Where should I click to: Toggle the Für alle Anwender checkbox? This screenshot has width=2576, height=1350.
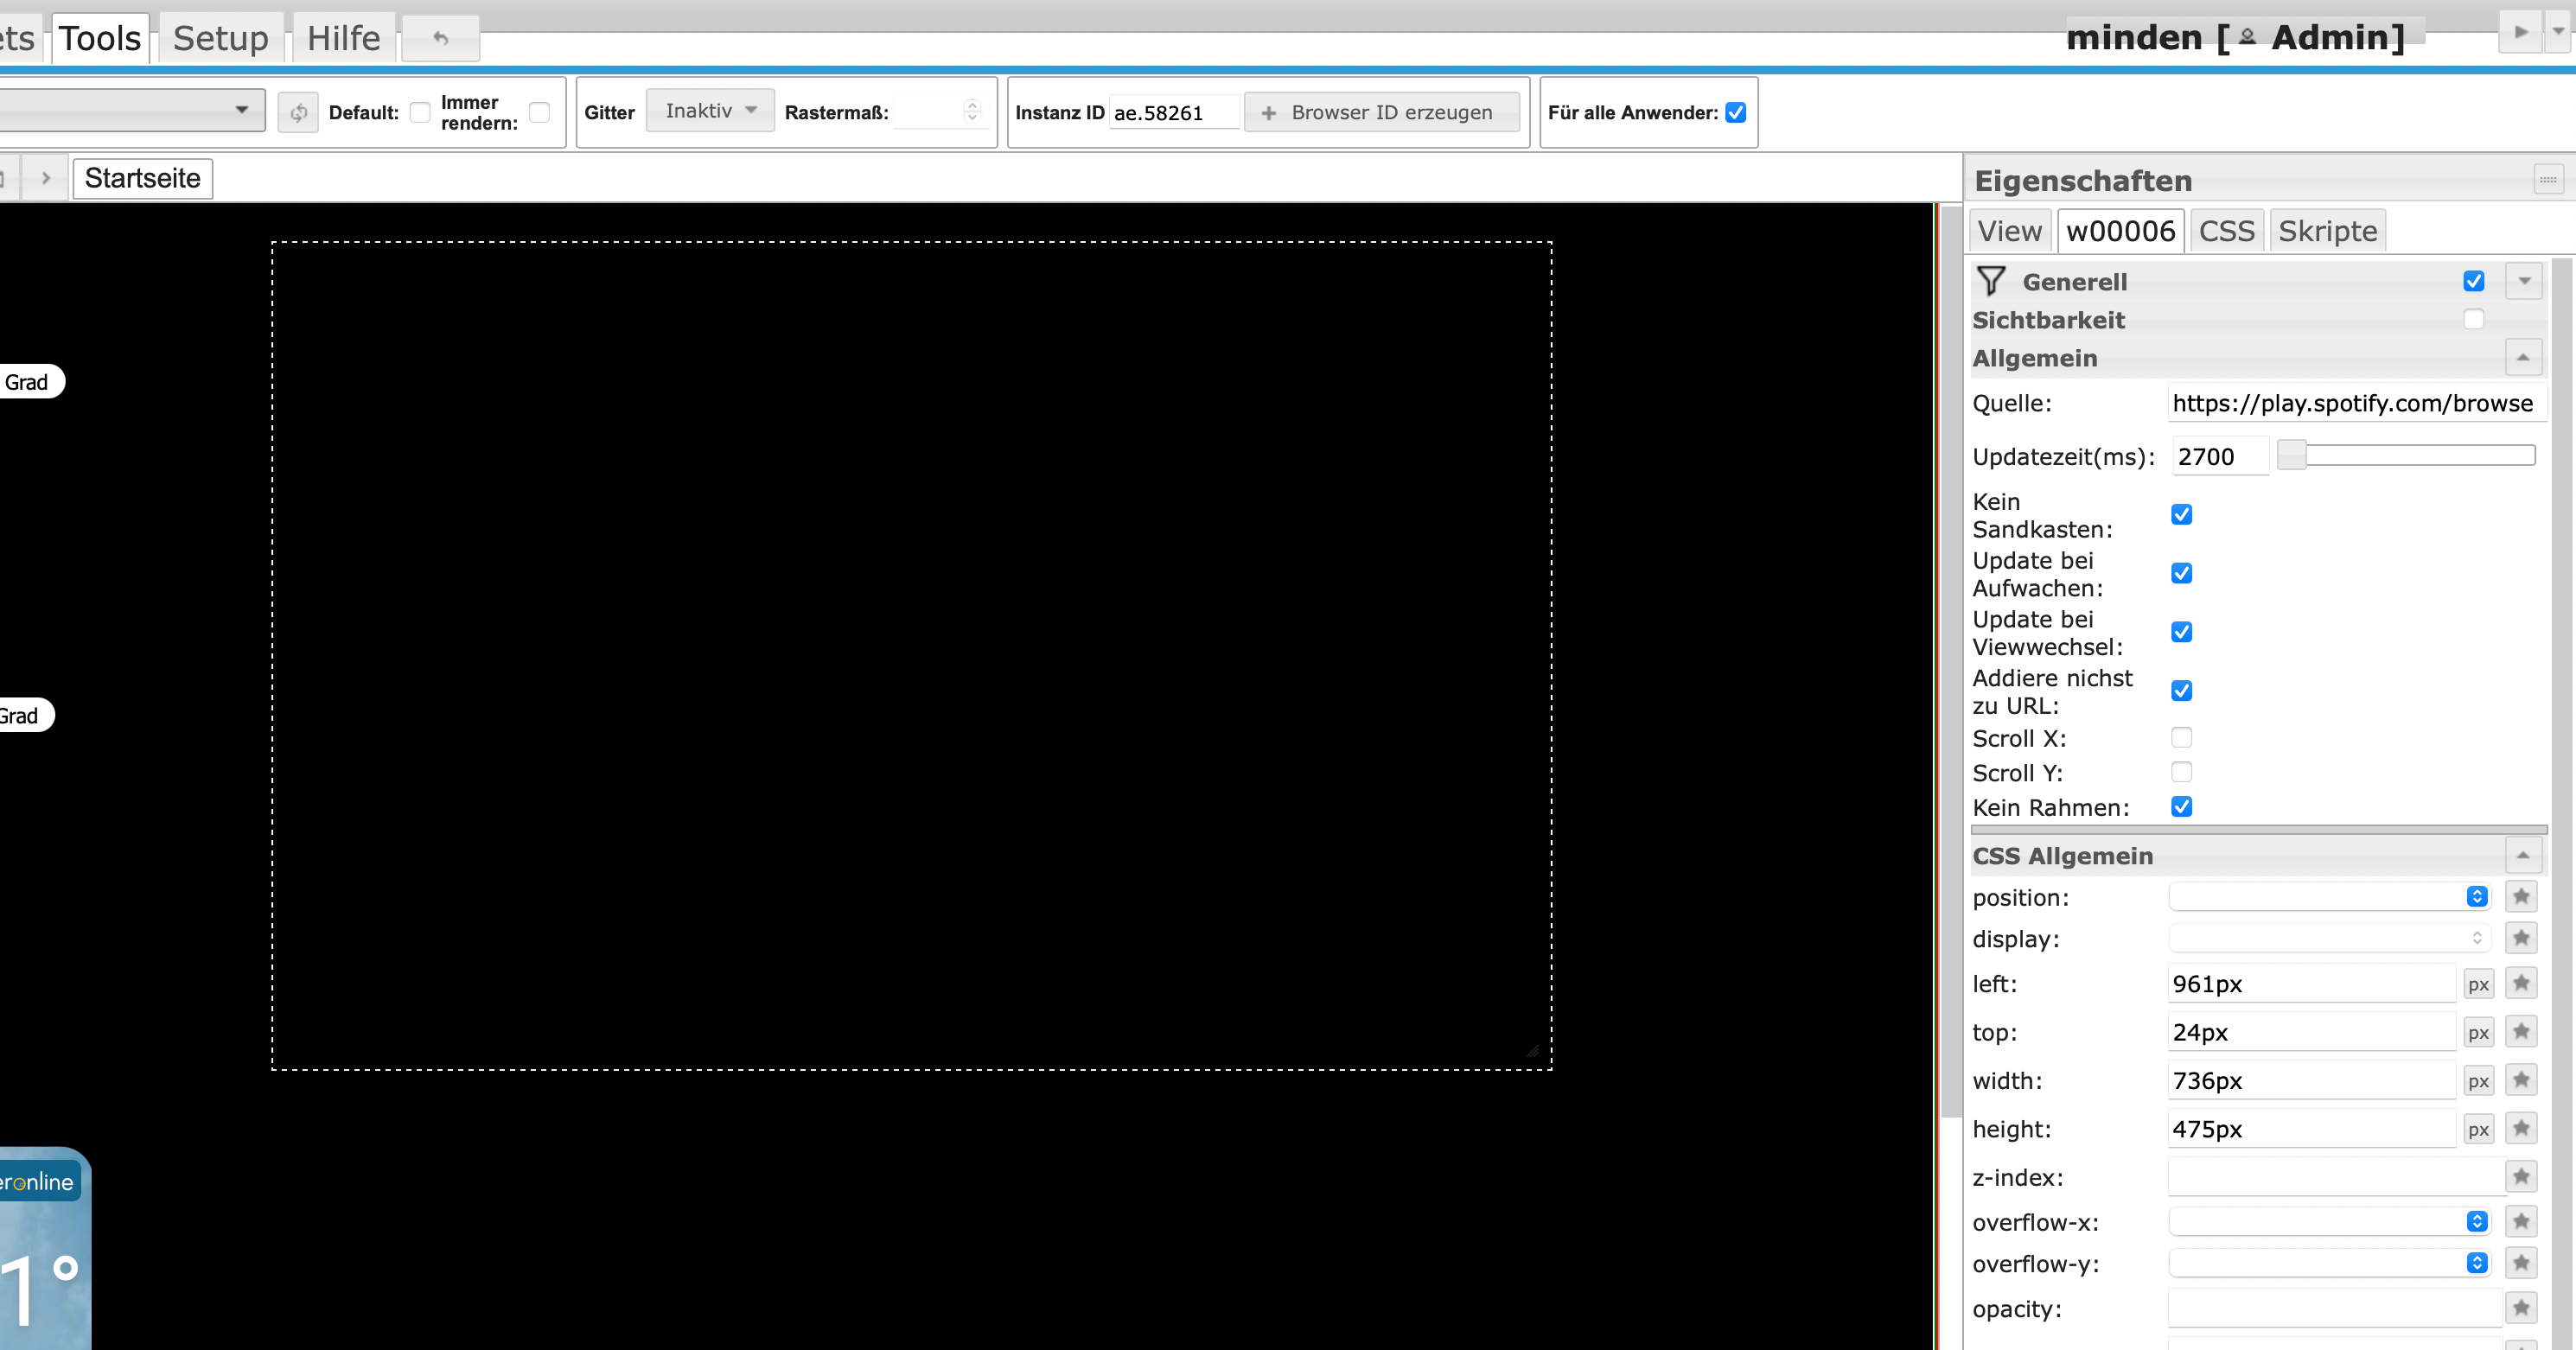1736,113
